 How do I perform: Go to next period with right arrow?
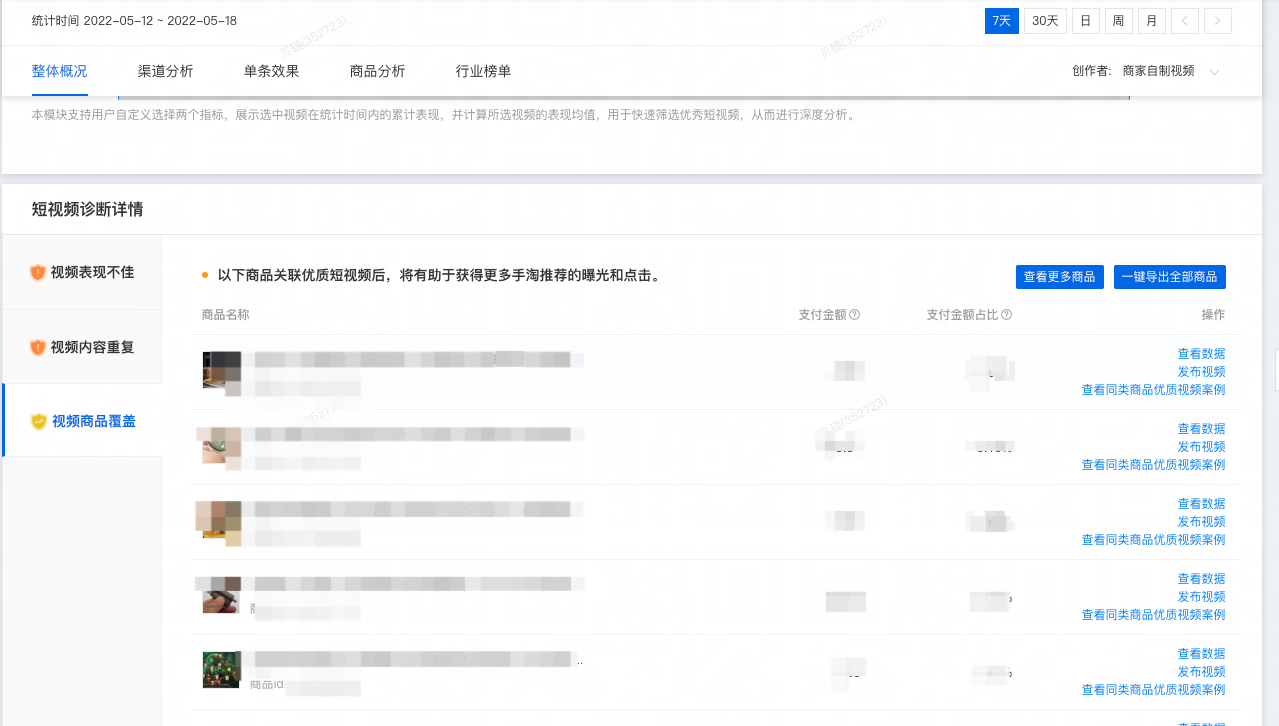1218,21
